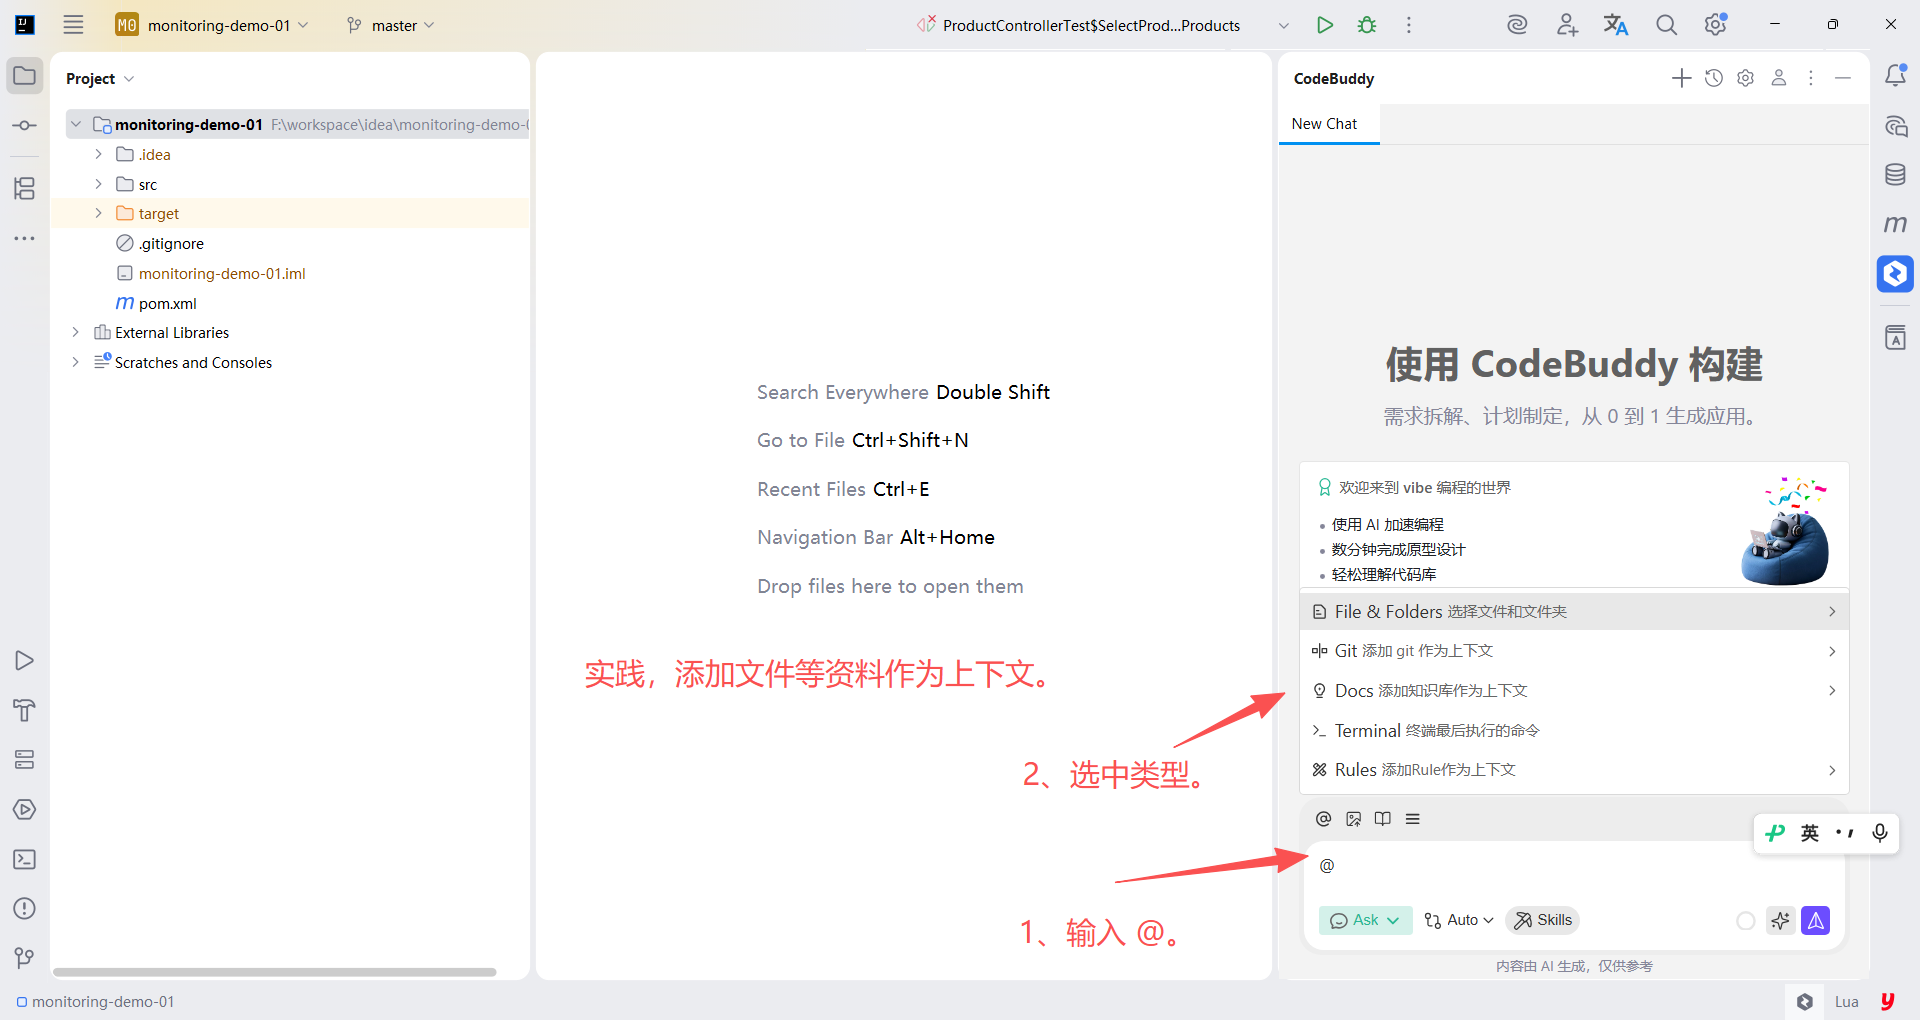Toggle the Project tool window icon

pos(25,76)
